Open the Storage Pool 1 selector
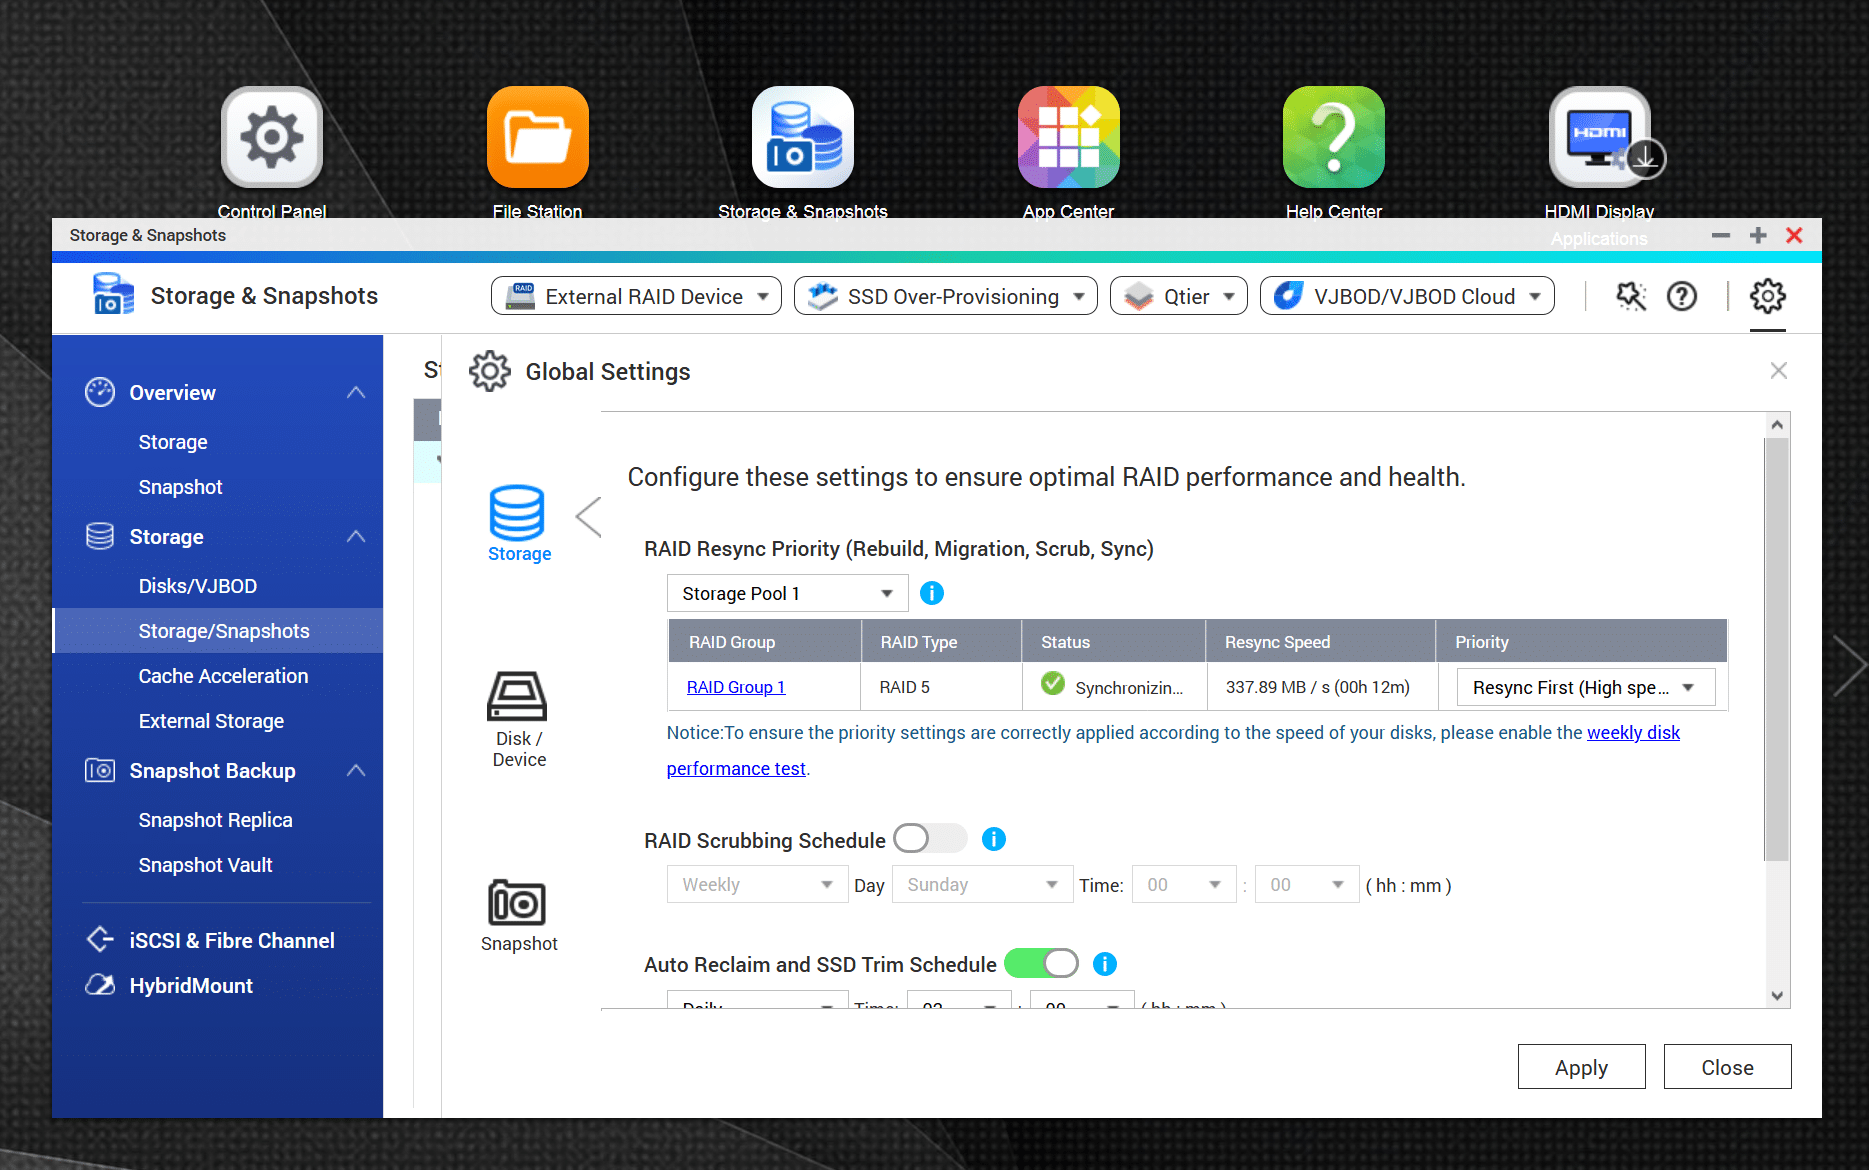The width and height of the screenshot is (1869, 1170). 787,594
